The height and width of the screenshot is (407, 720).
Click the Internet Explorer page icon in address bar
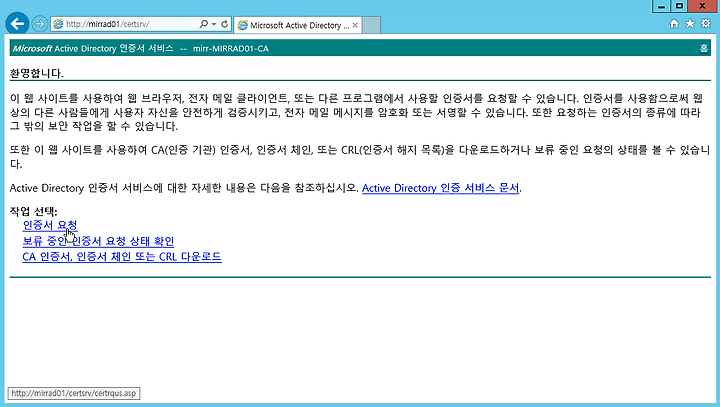click(x=58, y=24)
